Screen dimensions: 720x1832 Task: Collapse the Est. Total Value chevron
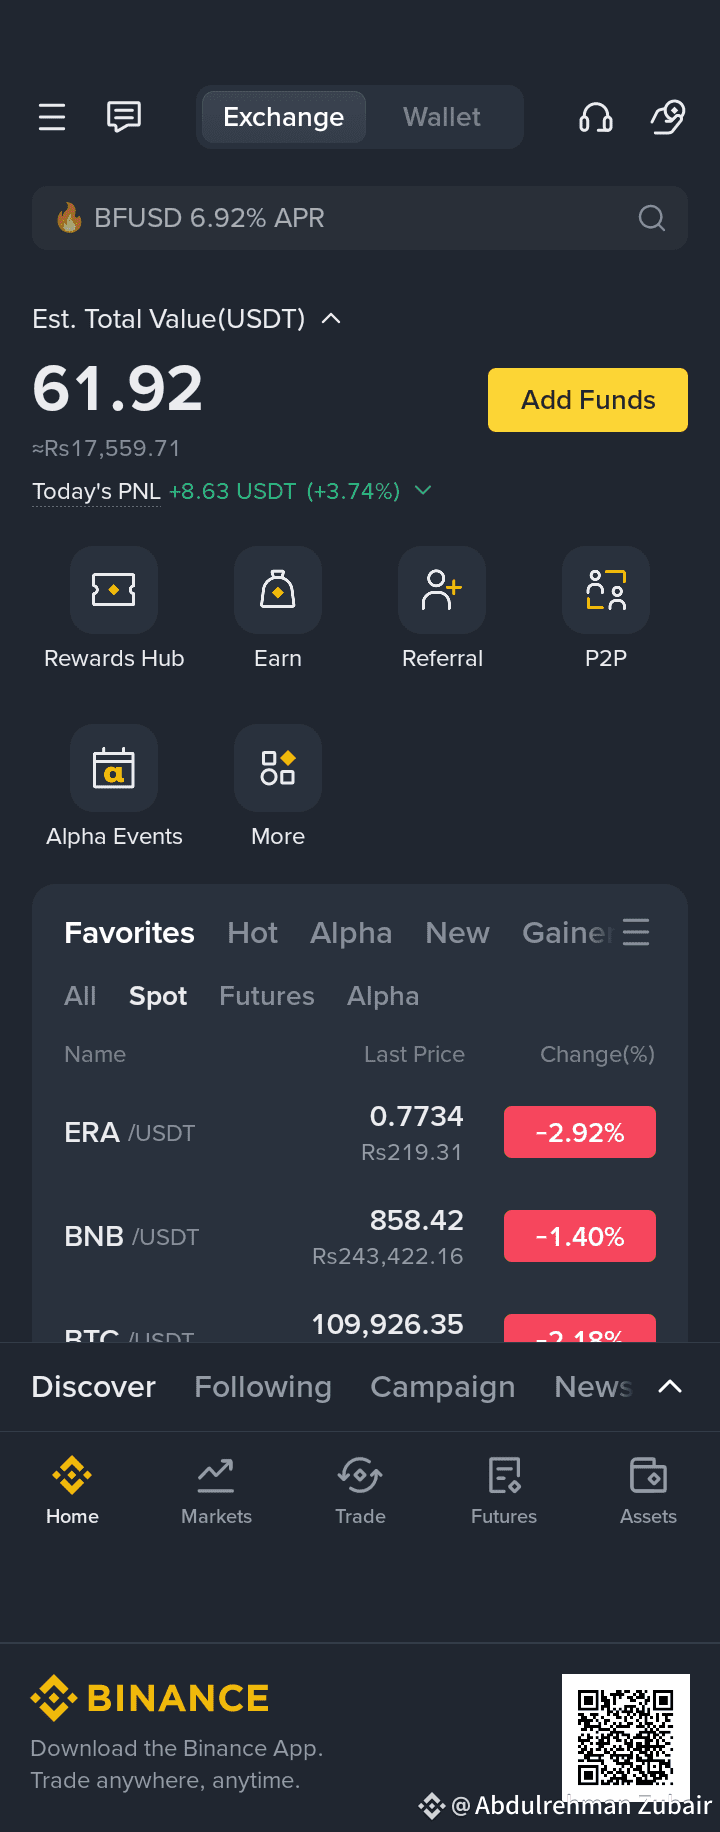click(331, 319)
